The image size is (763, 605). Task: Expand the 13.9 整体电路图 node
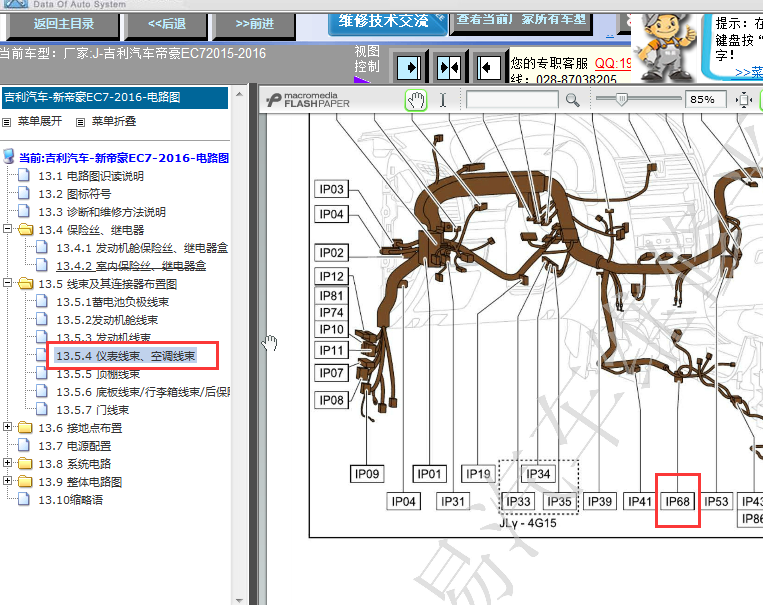(7, 480)
